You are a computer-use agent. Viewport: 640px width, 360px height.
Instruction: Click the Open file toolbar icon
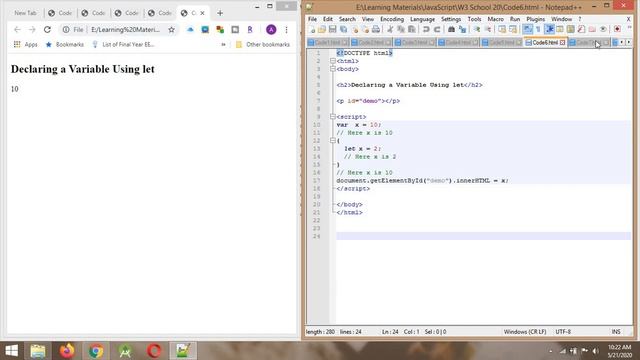coord(322,29)
